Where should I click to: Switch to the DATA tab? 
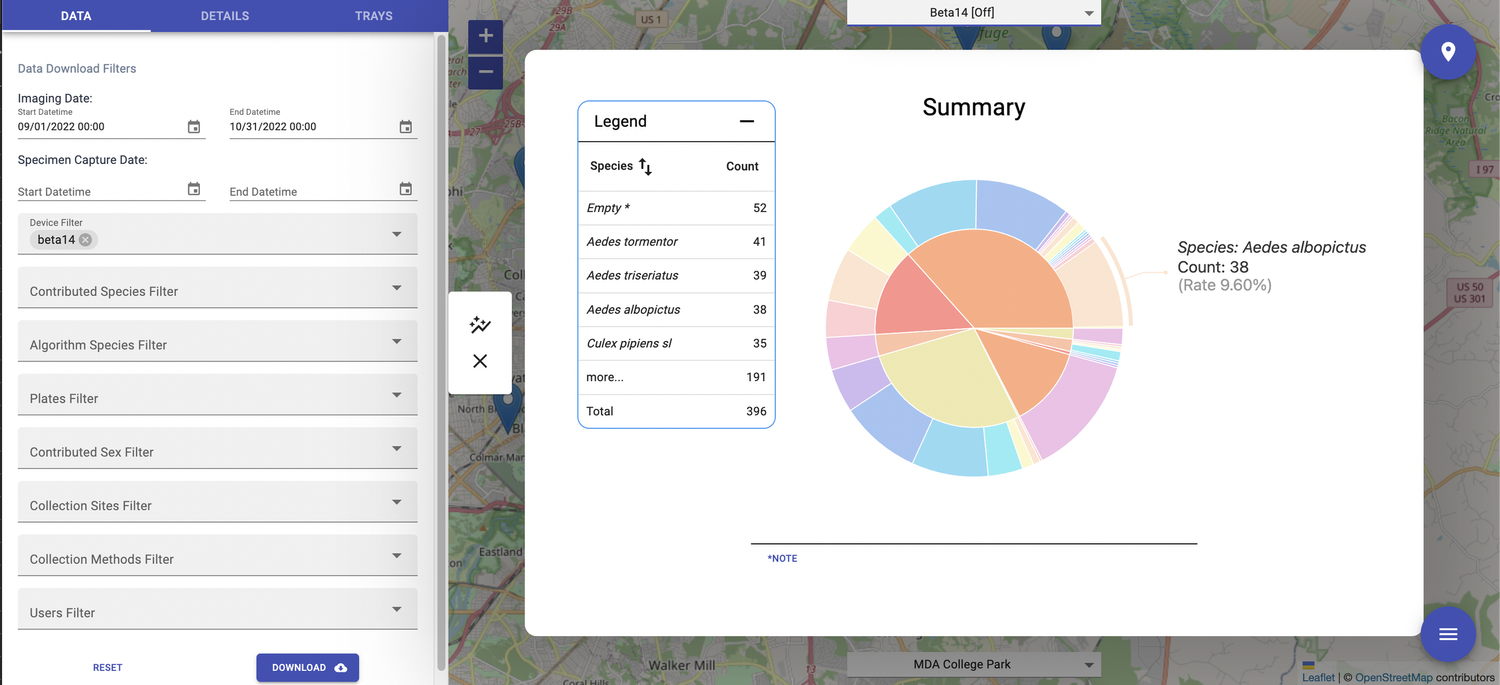(76, 16)
